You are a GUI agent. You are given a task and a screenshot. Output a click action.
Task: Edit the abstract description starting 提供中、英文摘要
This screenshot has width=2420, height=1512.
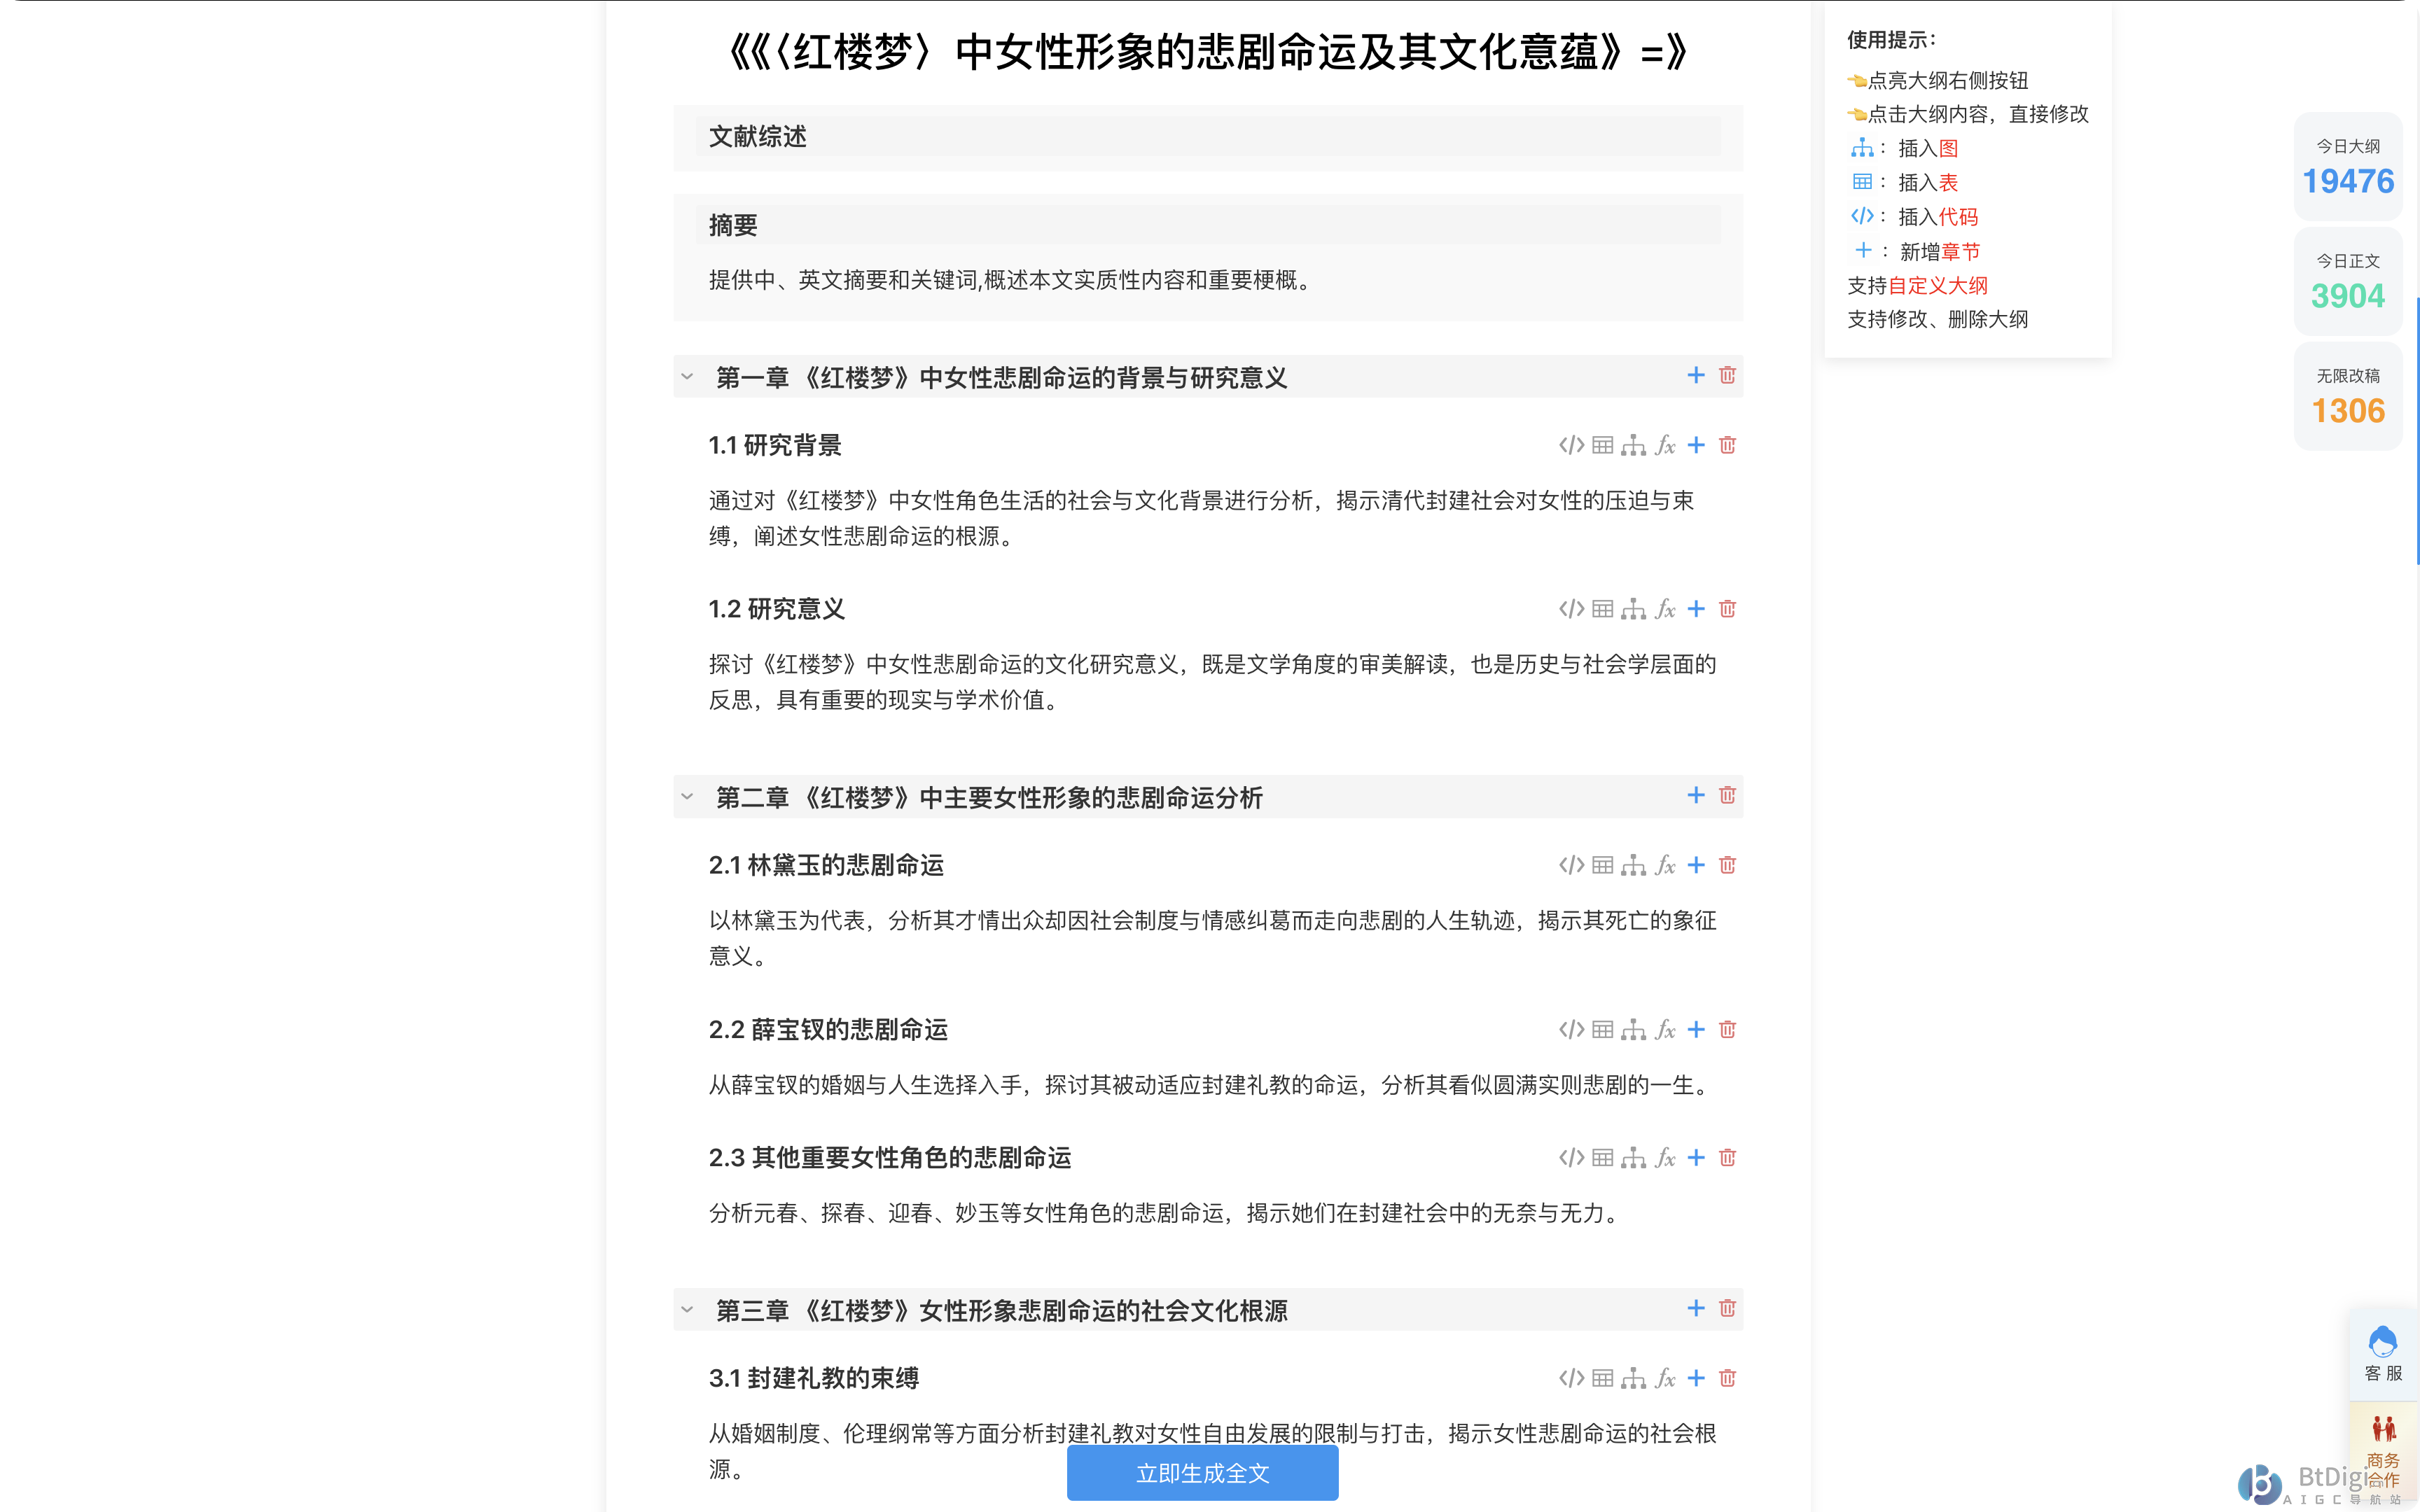tap(1012, 280)
